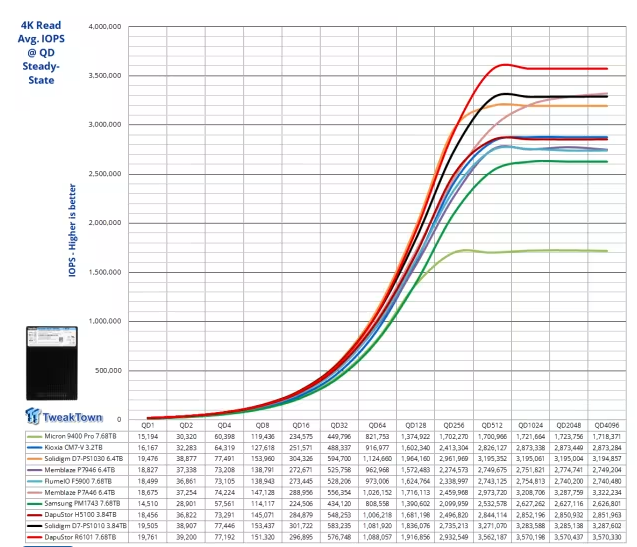
Task: Select the 'Memblaze P7A46 6.4TB' legend label
Action: point(80,492)
